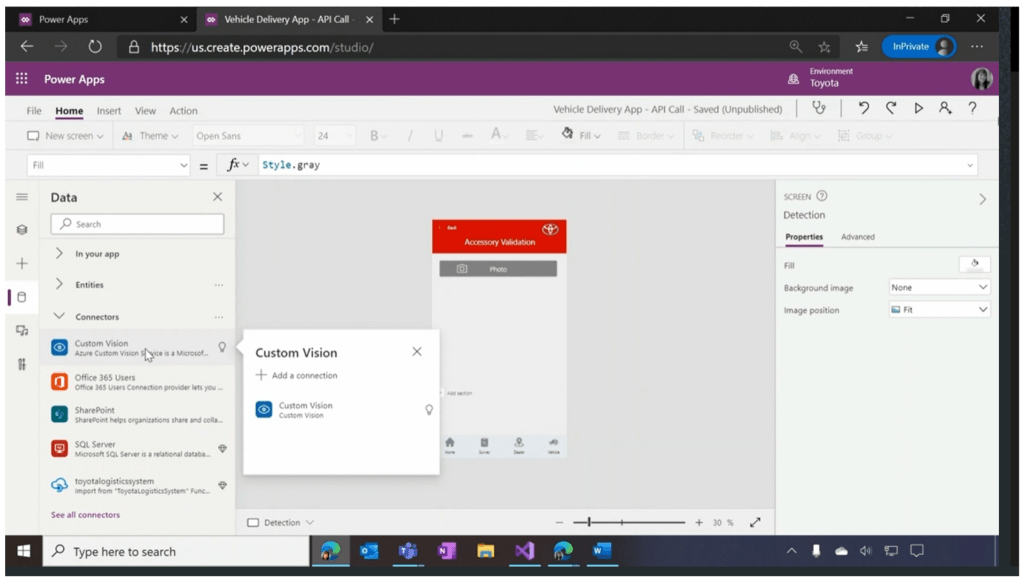Click the Preview app play icon
Viewport: 1023px width, 580px height.
click(918, 109)
